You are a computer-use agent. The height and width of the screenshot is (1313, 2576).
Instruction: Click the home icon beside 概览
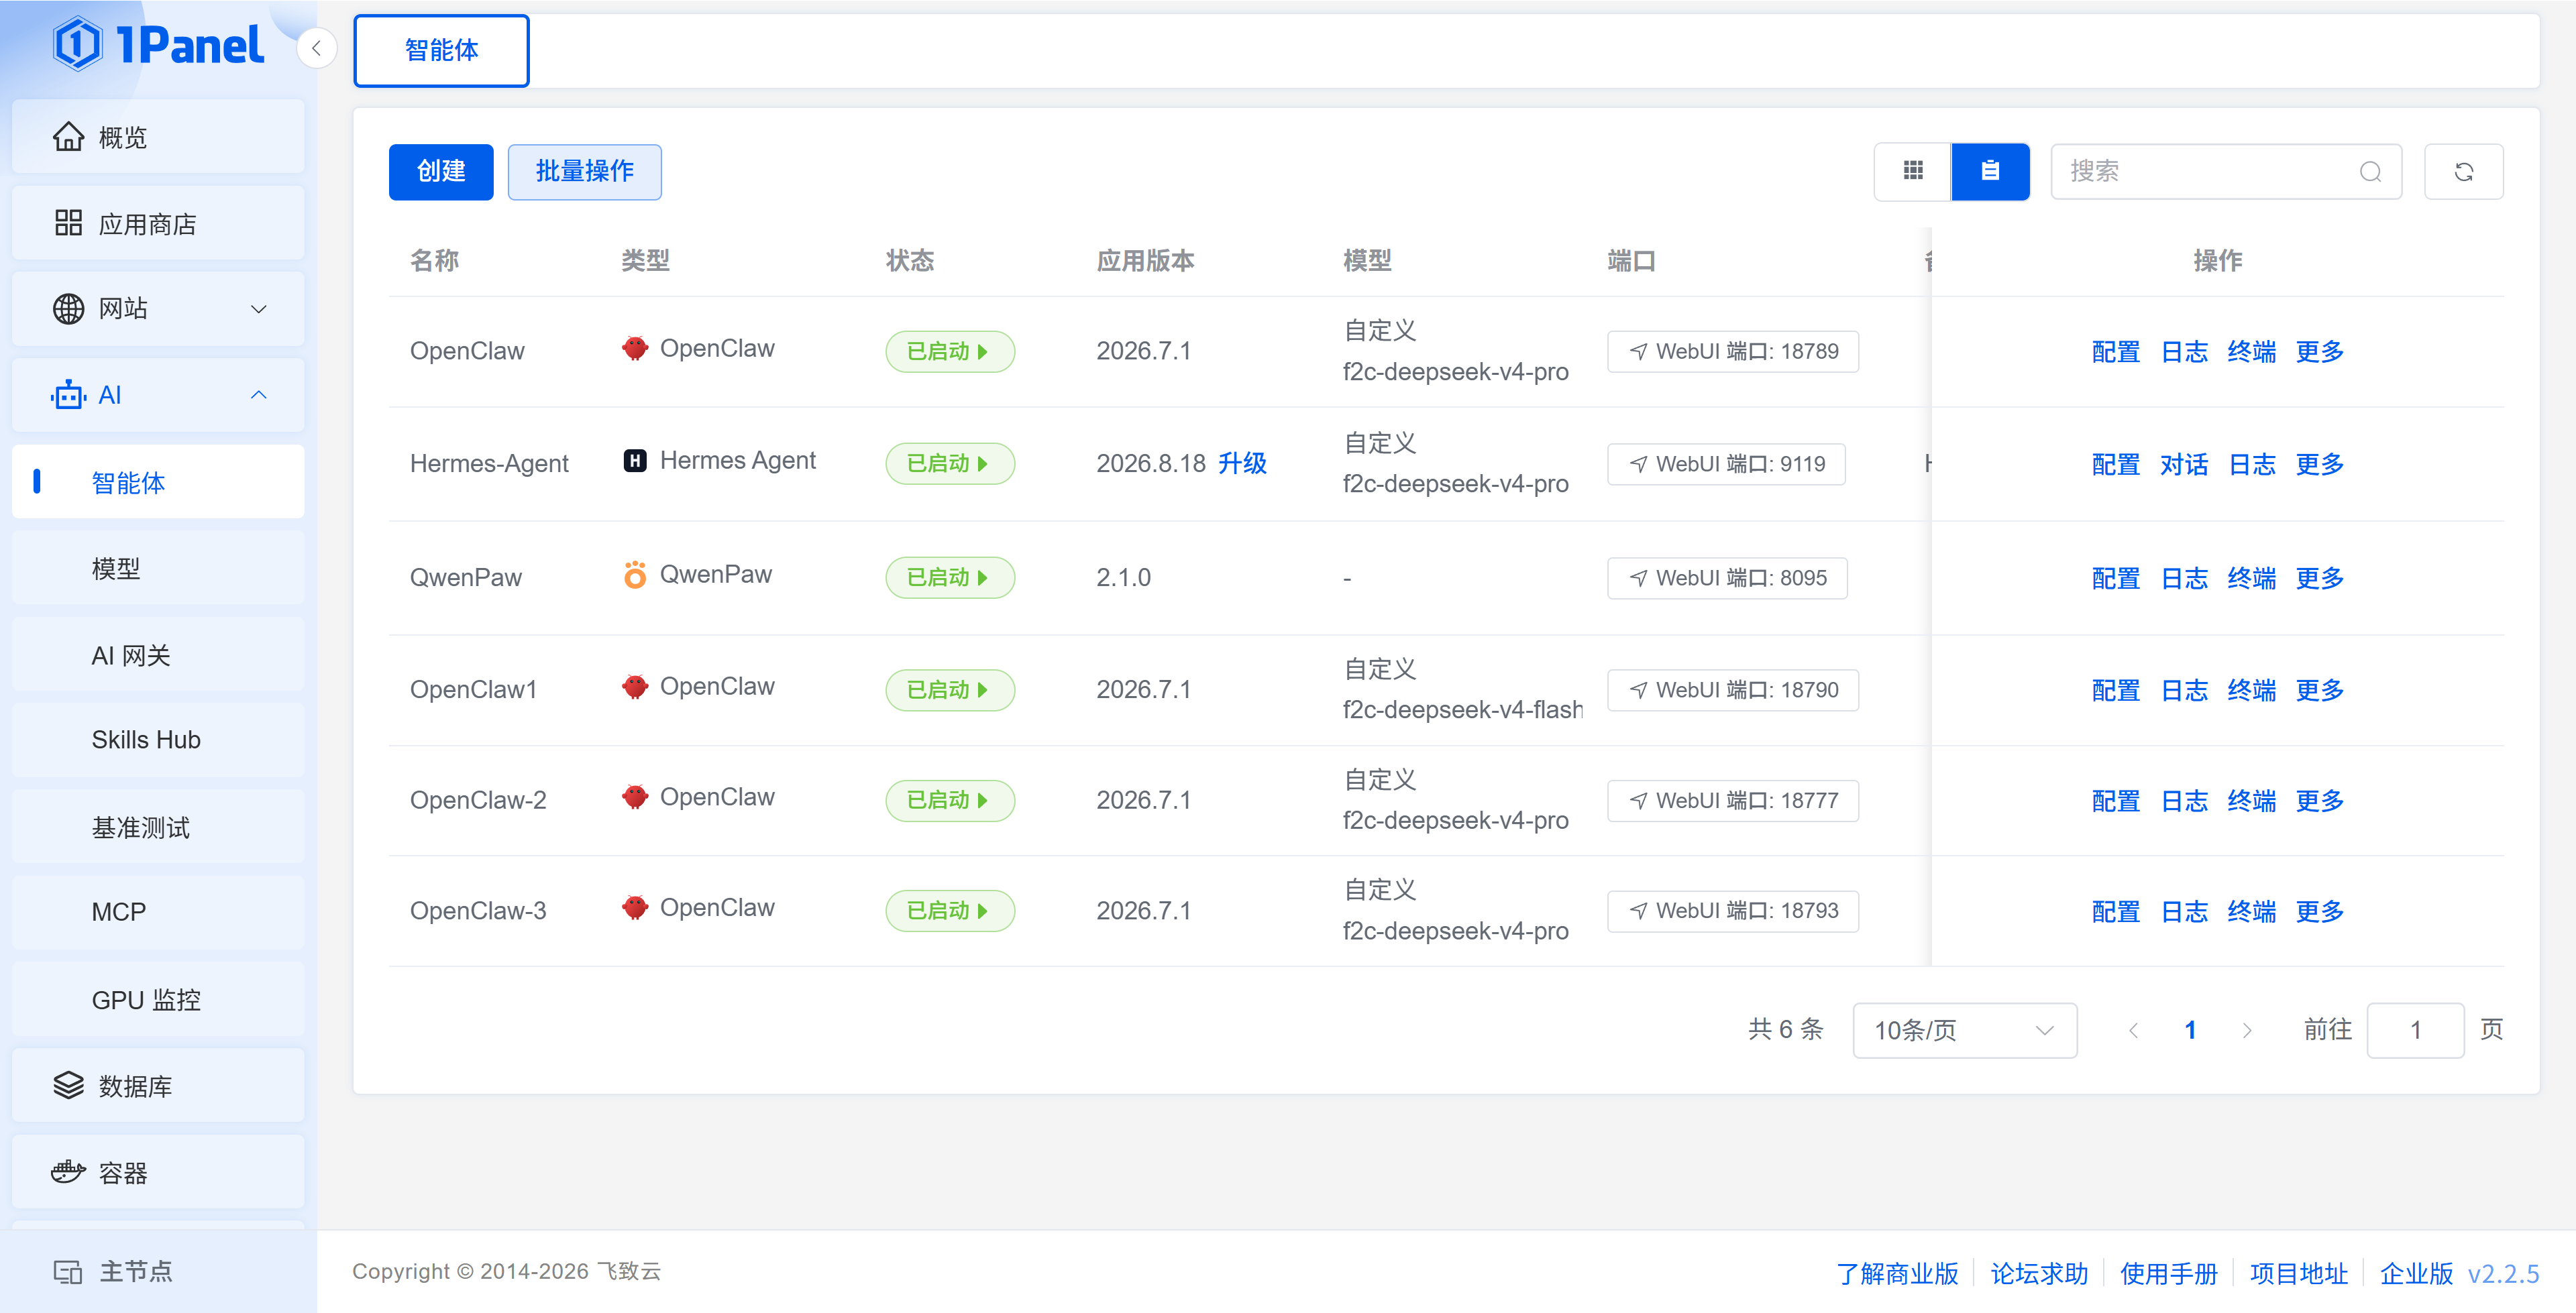point(68,137)
